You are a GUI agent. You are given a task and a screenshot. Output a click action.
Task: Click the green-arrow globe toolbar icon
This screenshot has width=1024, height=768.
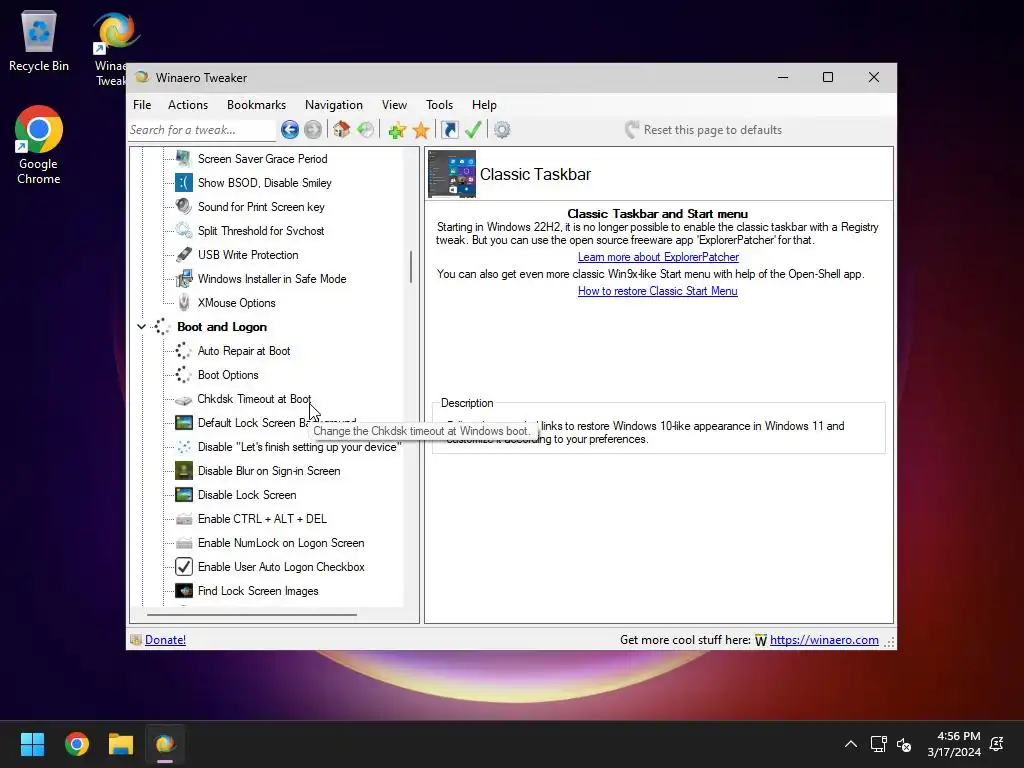coord(366,130)
